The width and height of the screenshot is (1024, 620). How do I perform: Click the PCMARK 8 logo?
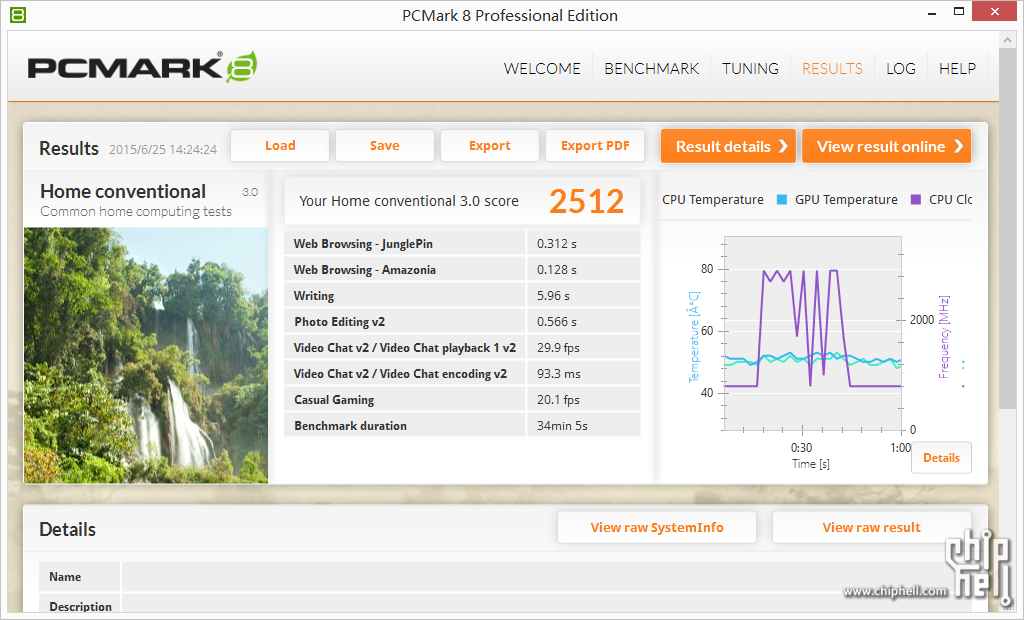pos(142,67)
